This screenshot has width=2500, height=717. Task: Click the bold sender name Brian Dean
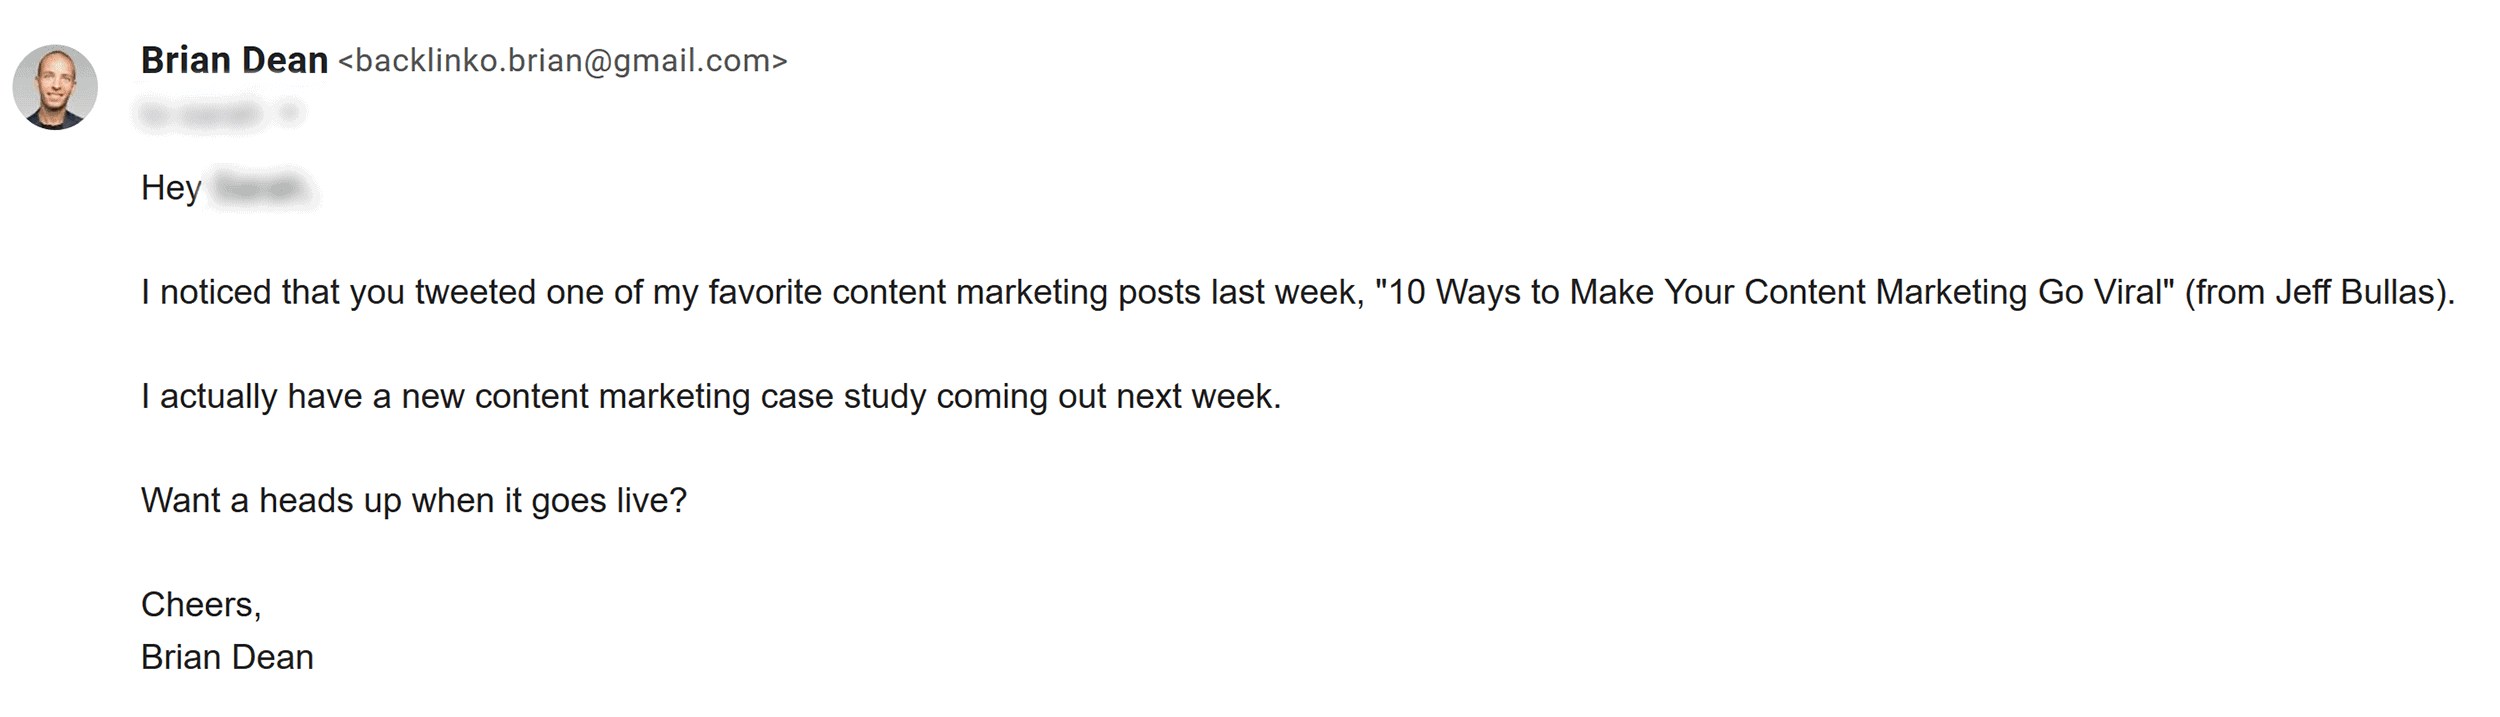234,61
